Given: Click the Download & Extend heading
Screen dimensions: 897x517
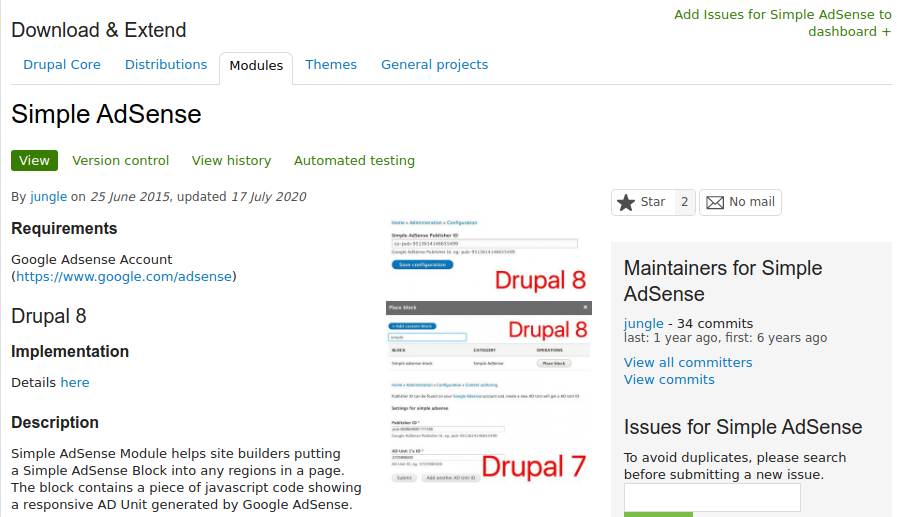Looking at the screenshot, I should (x=99, y=30).
